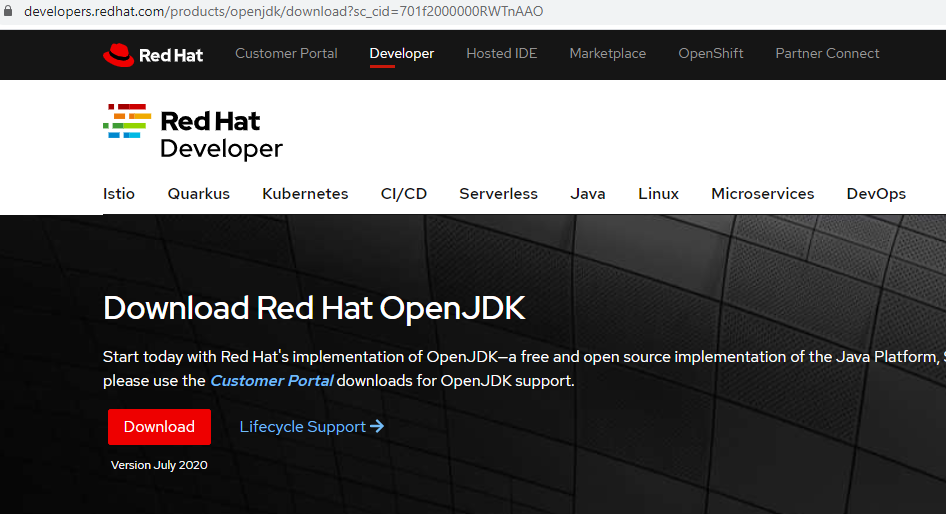Click the Red Hat Developer colorful logo
The image size is (946, 514).
[127, 121]
